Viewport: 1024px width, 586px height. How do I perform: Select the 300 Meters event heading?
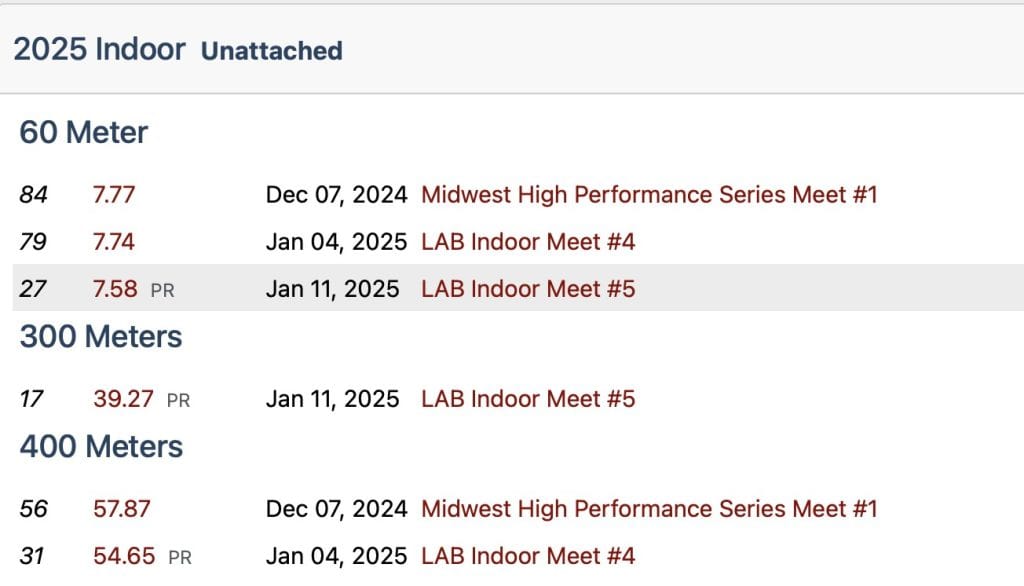click(101, 337)
